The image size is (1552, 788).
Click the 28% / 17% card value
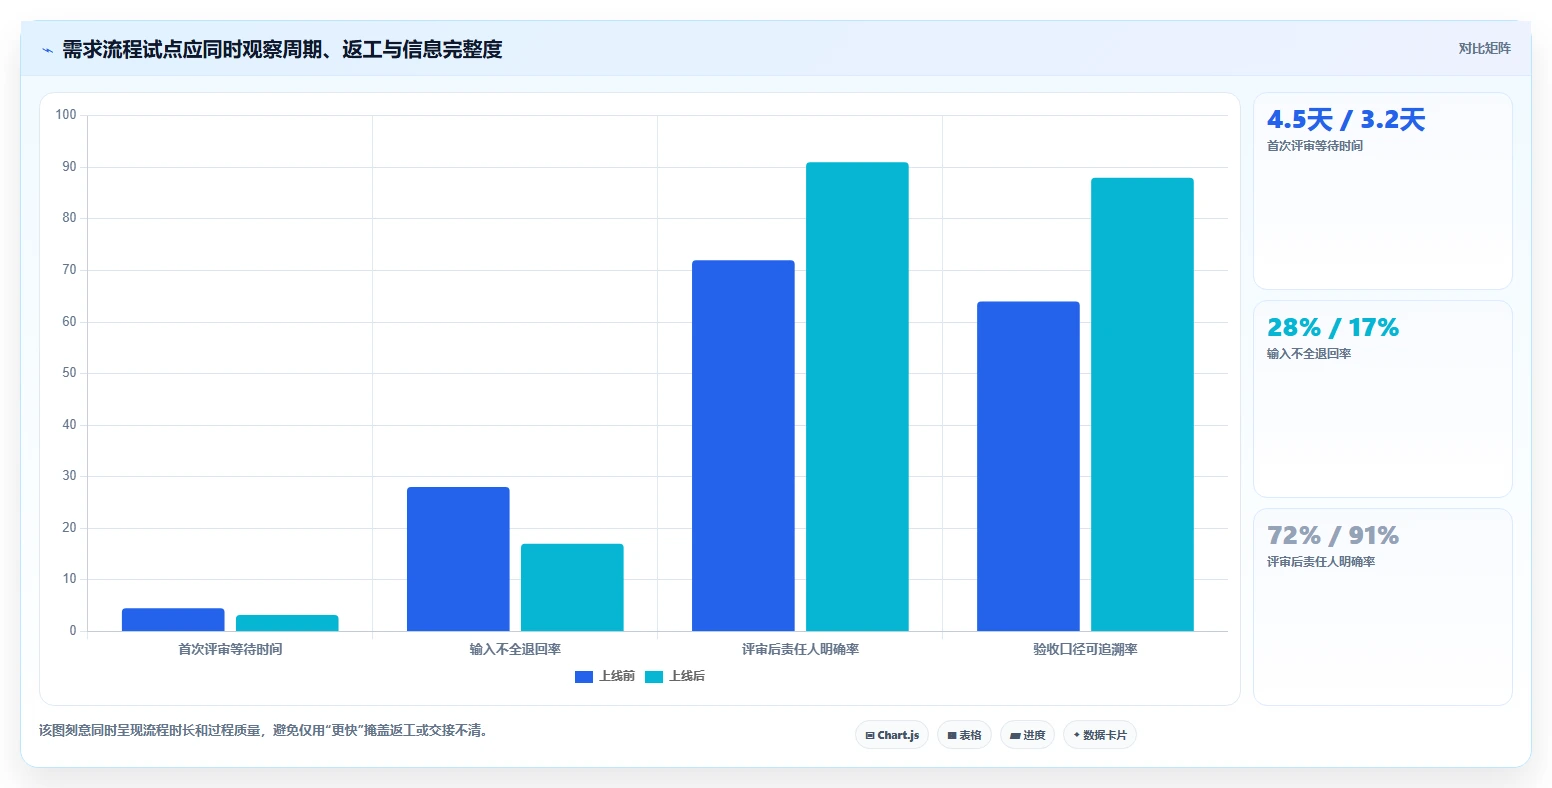pyautogui.click(x=1333, y=328)
